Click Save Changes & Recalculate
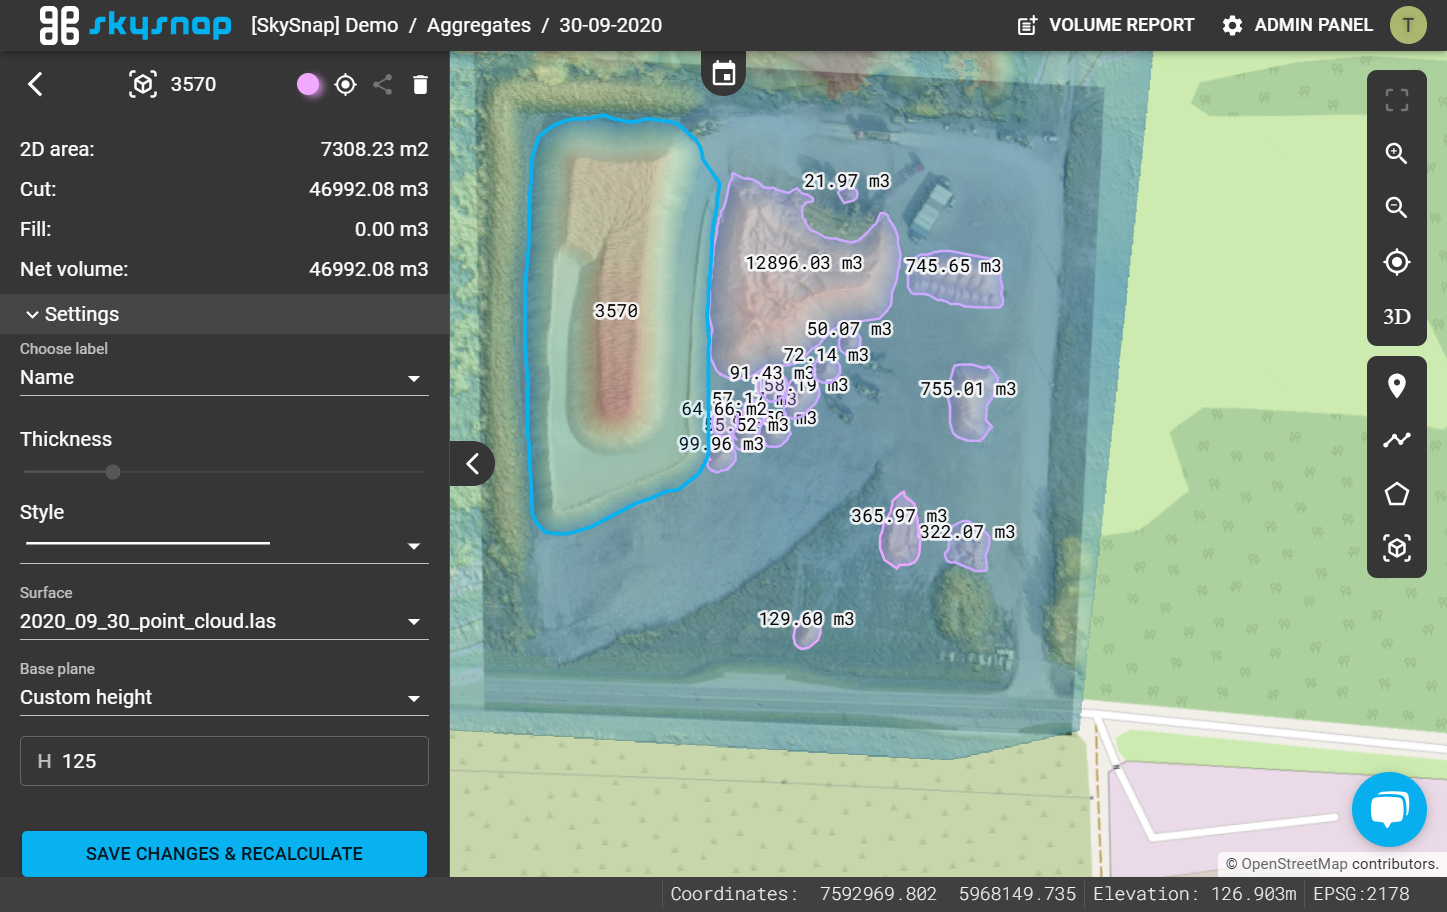The image size is (1447, 912). click(x=224, y=854)
